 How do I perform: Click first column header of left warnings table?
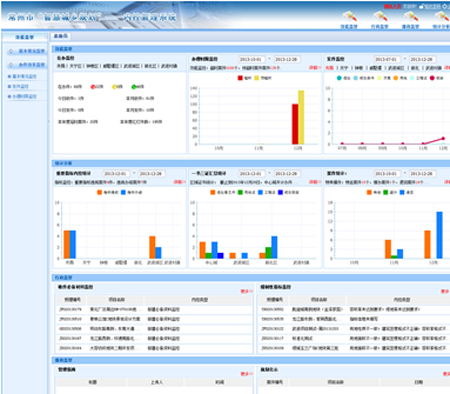coord(71,300)
